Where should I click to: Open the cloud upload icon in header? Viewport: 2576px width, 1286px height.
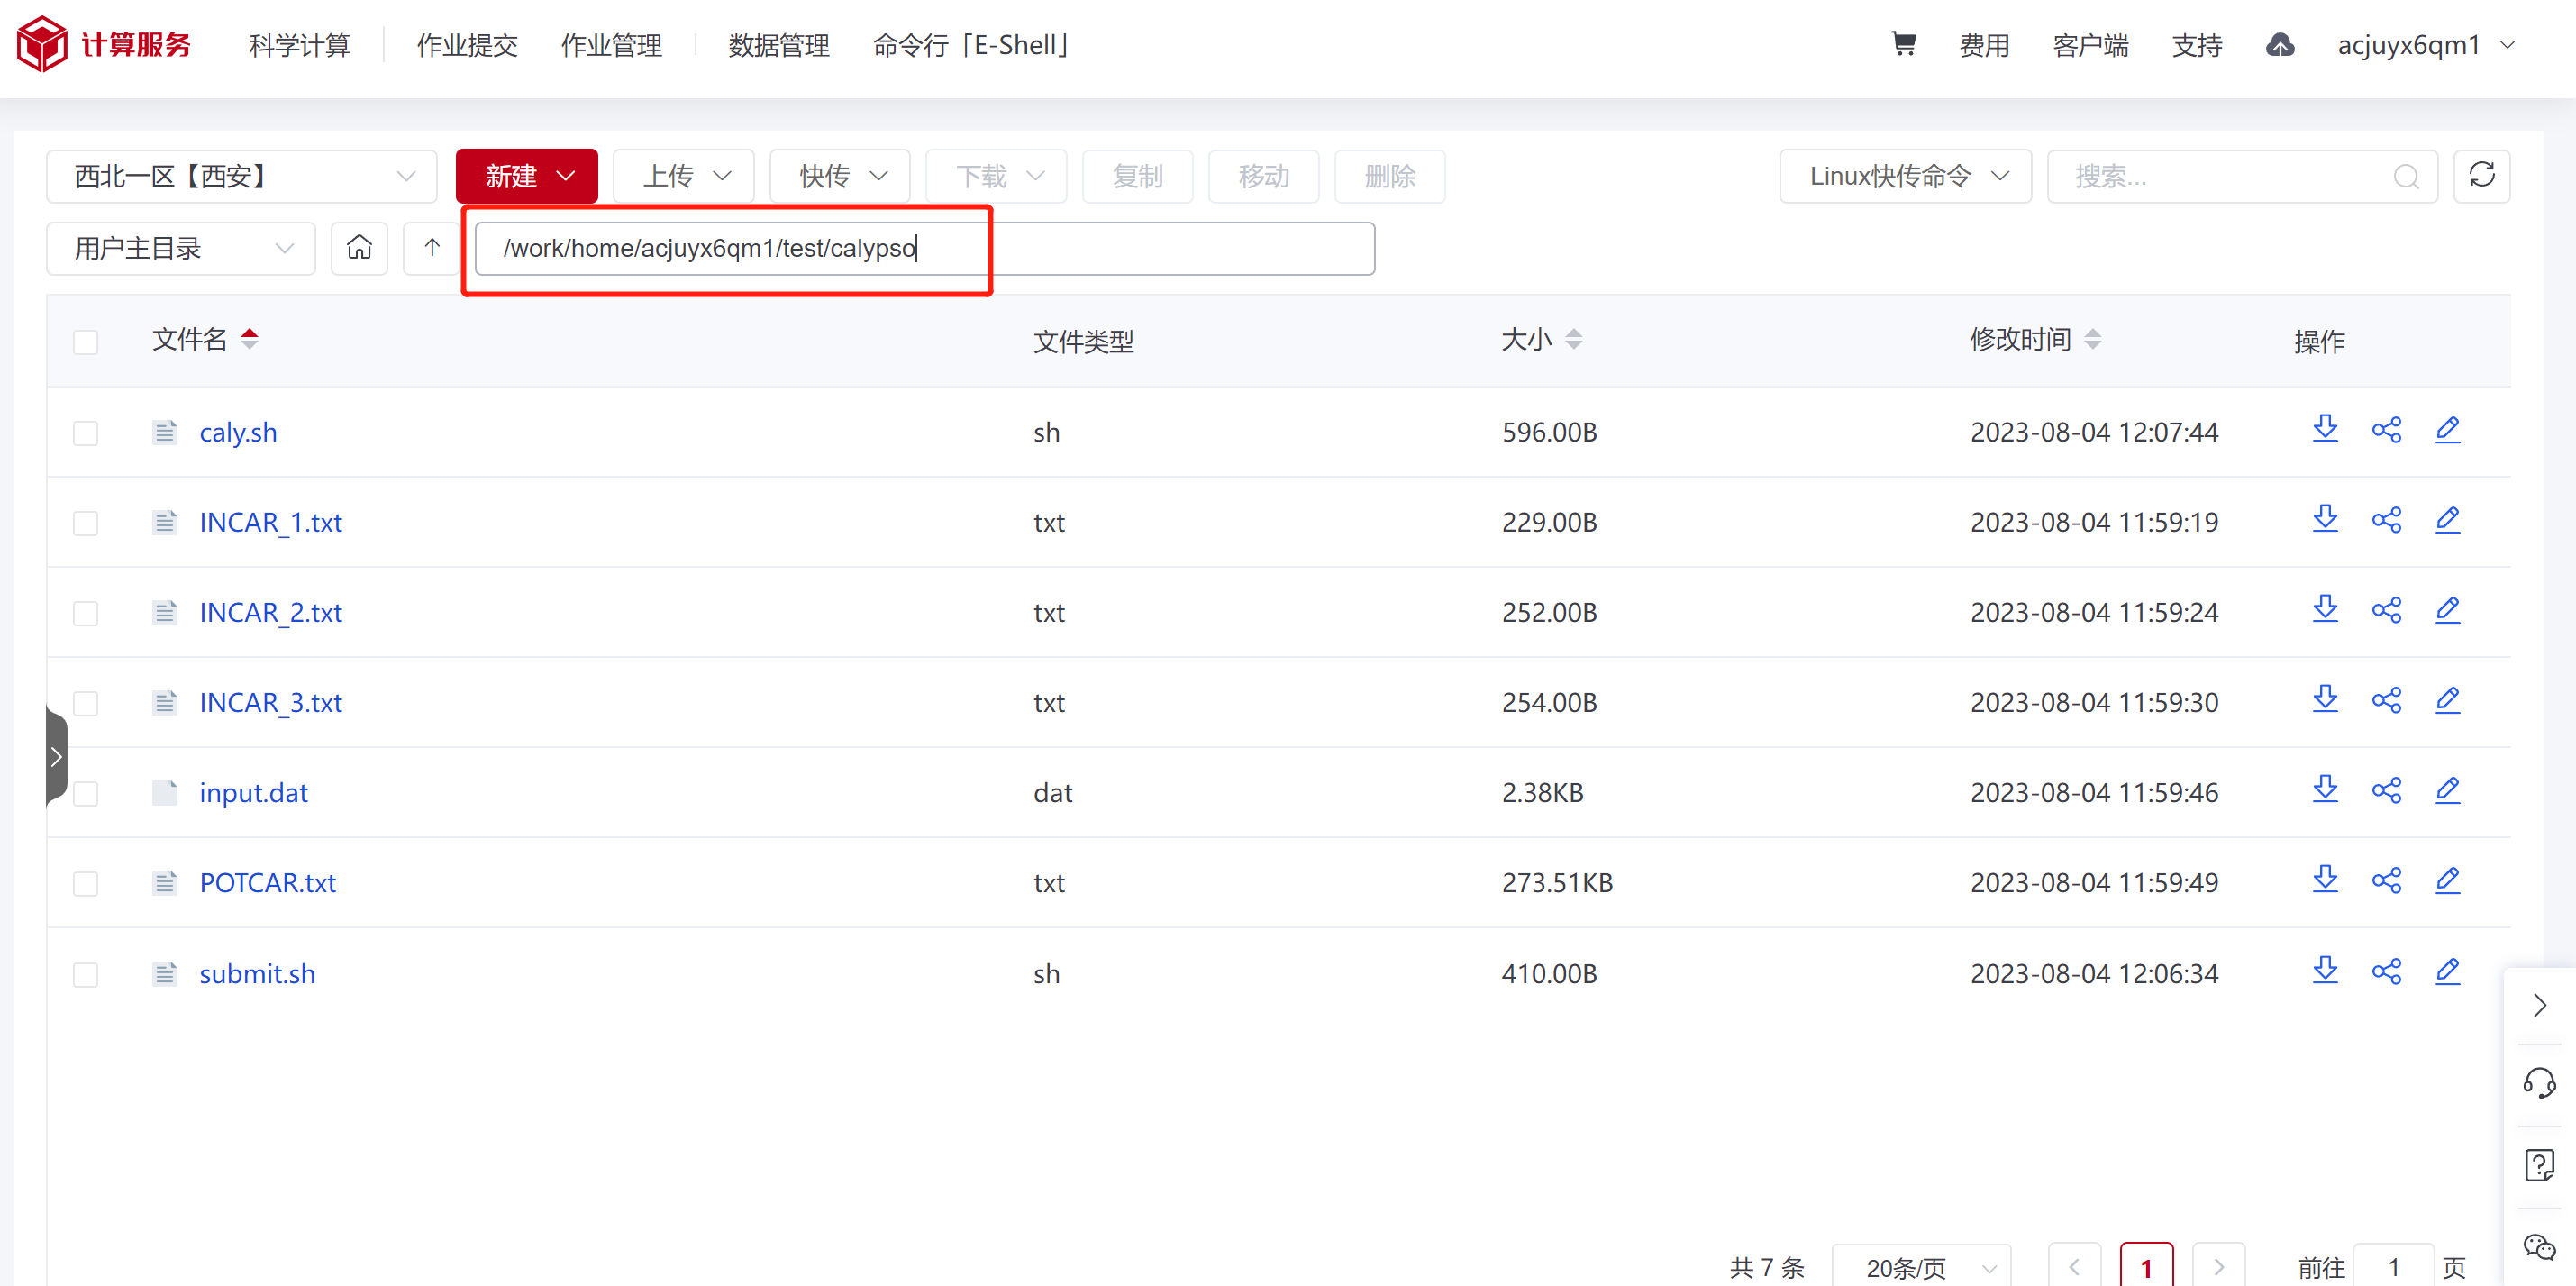[2279, 44]
